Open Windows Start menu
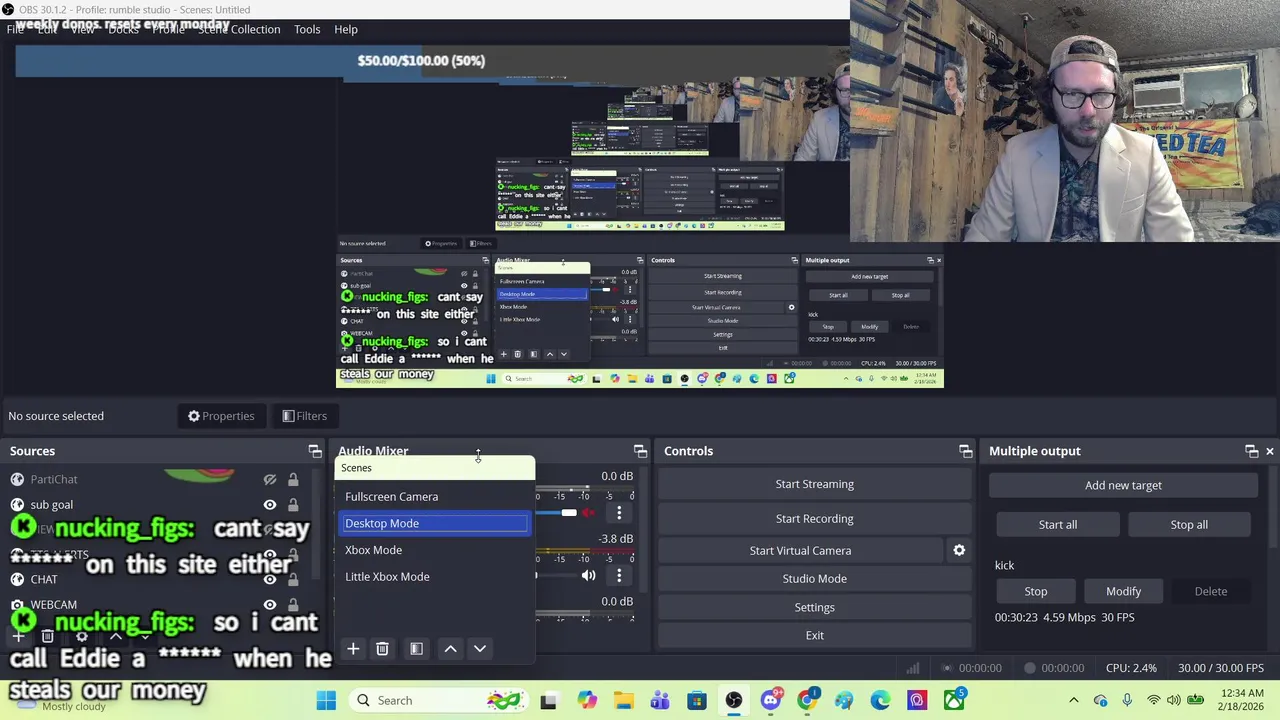Image resolution: width=1280 pixels, height=720 pixels. click(326, 700)
